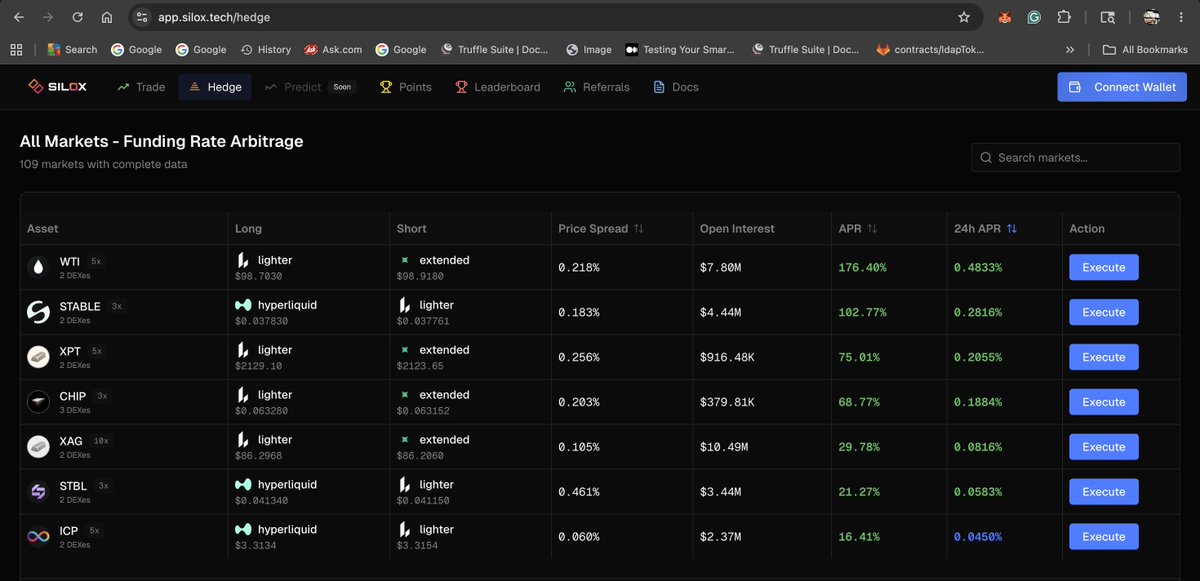Viewport: 1200px width, 581px height.
Task: Execute the XPT arbitrage trade
Action: [x=1104, y=357]
